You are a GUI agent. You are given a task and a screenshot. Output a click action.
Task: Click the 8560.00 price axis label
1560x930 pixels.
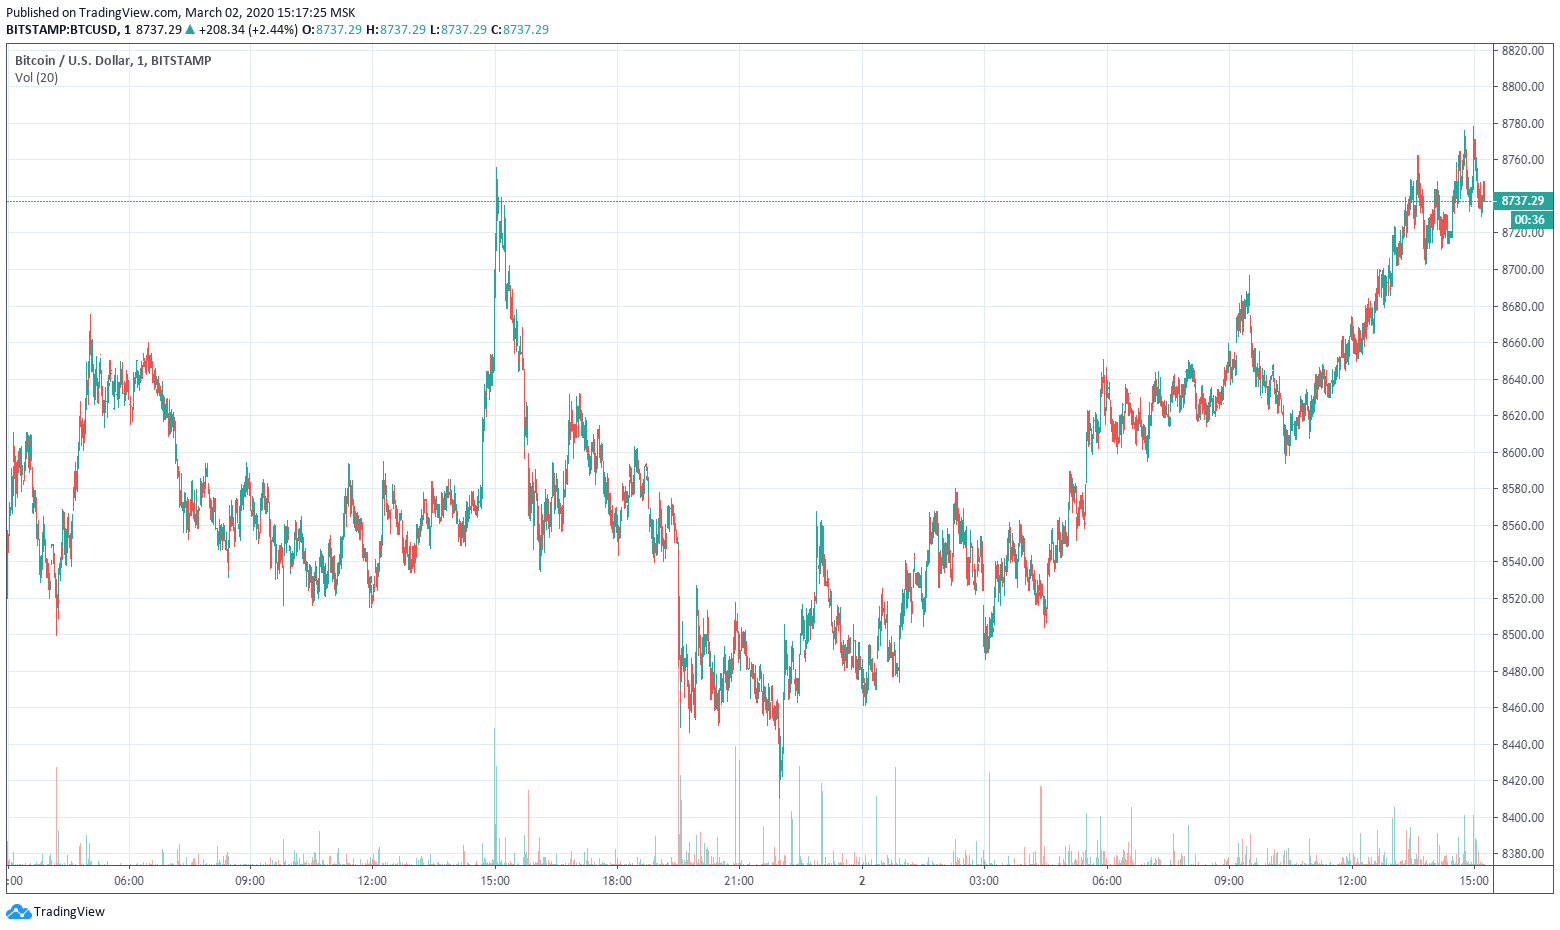click(1523, 526)
